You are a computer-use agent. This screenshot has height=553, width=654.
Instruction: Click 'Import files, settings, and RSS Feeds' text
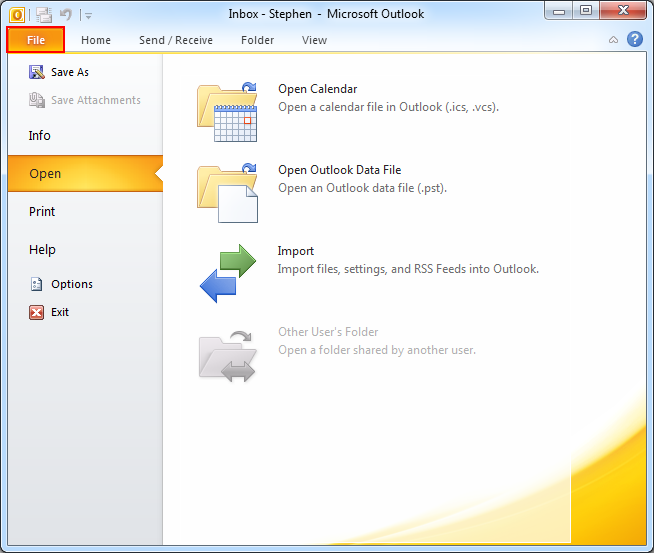point(408,269)
